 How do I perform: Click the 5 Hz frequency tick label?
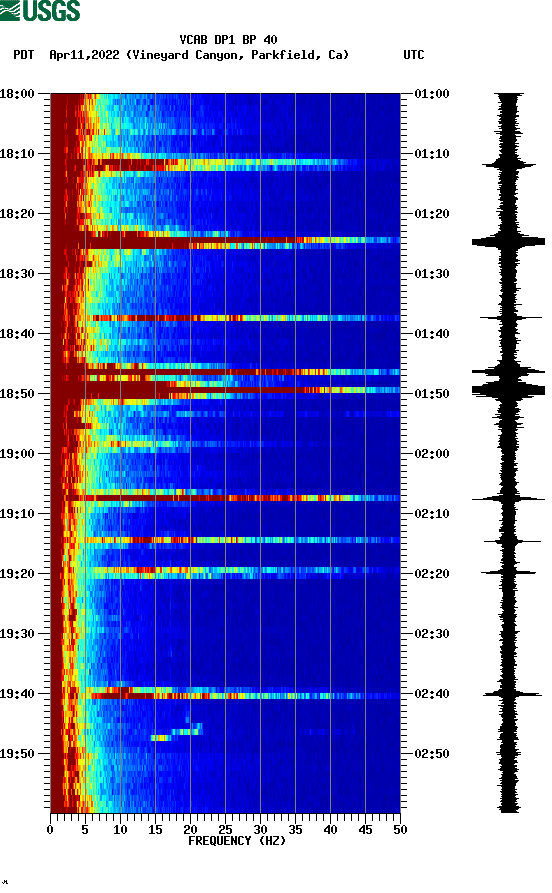click(85, 830)
